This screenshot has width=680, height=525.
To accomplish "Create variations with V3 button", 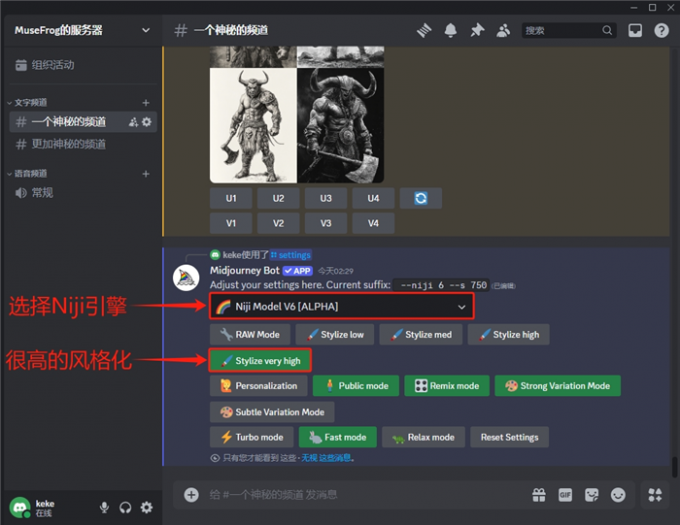I will click(x=326, y=223).
